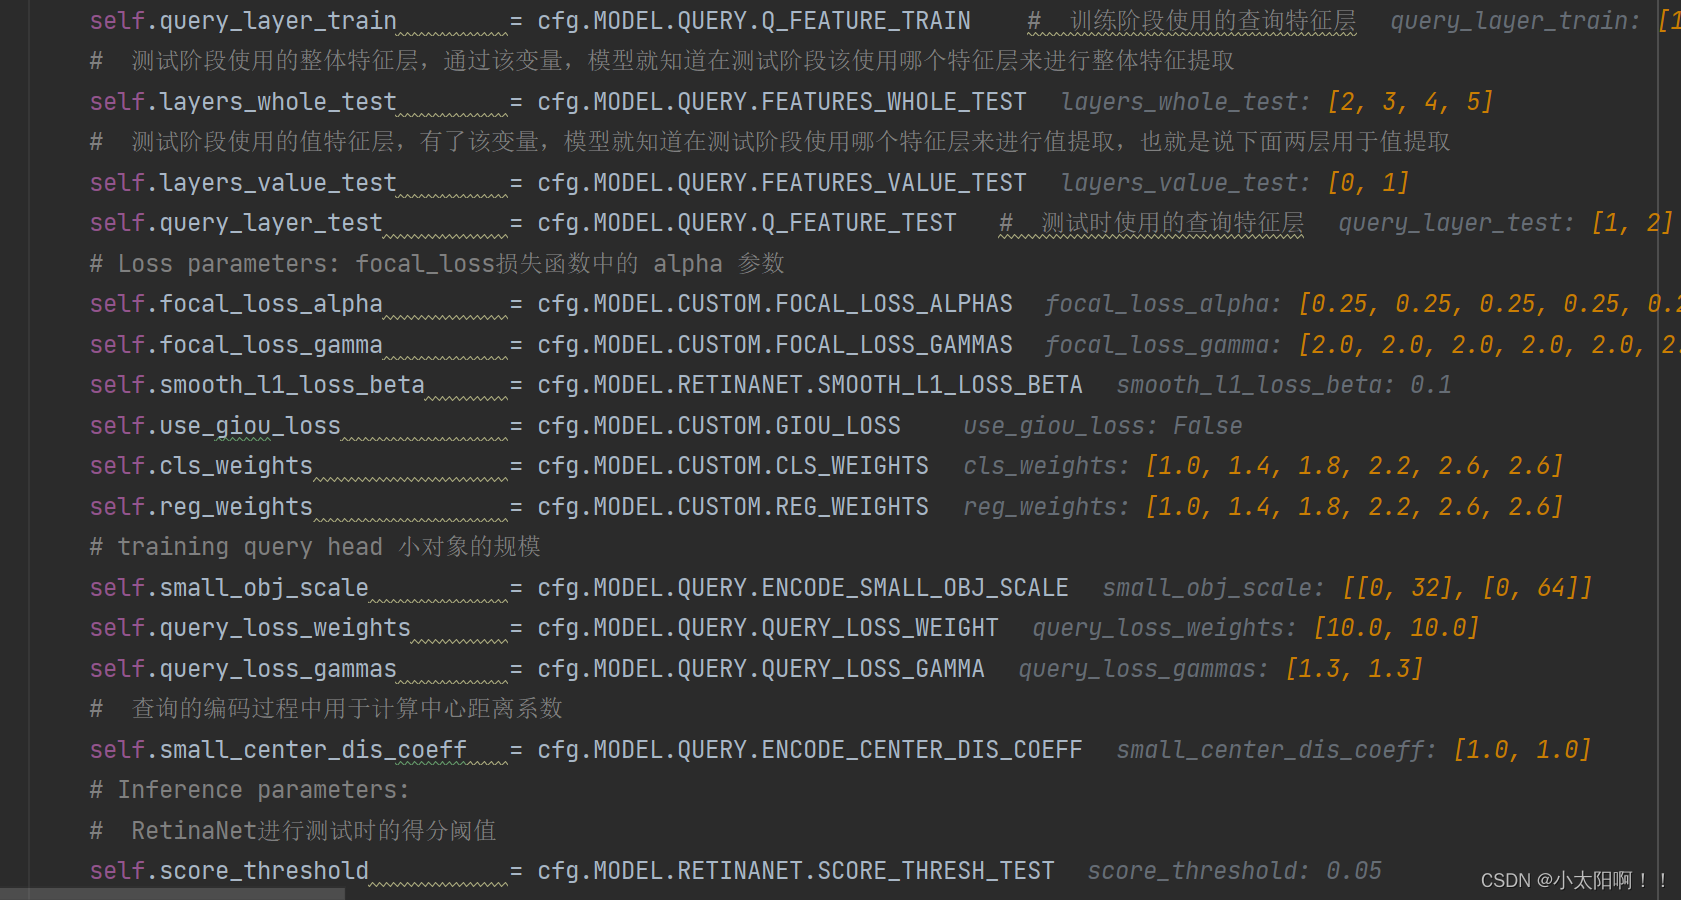Click self.small_center_dis_coeff variable
Image resolution: width=1681 pixels, height=900 pixels.
click(277, 749)
